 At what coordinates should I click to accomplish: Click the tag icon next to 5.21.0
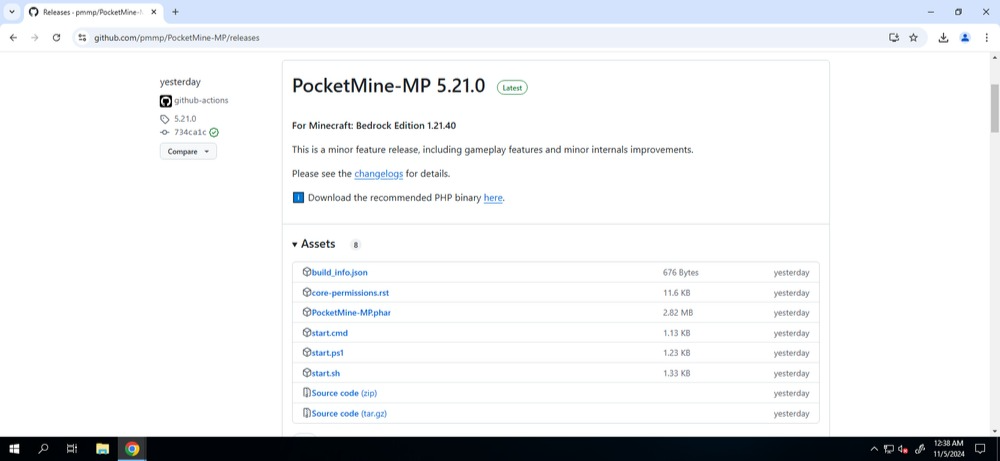pos(165,119)
